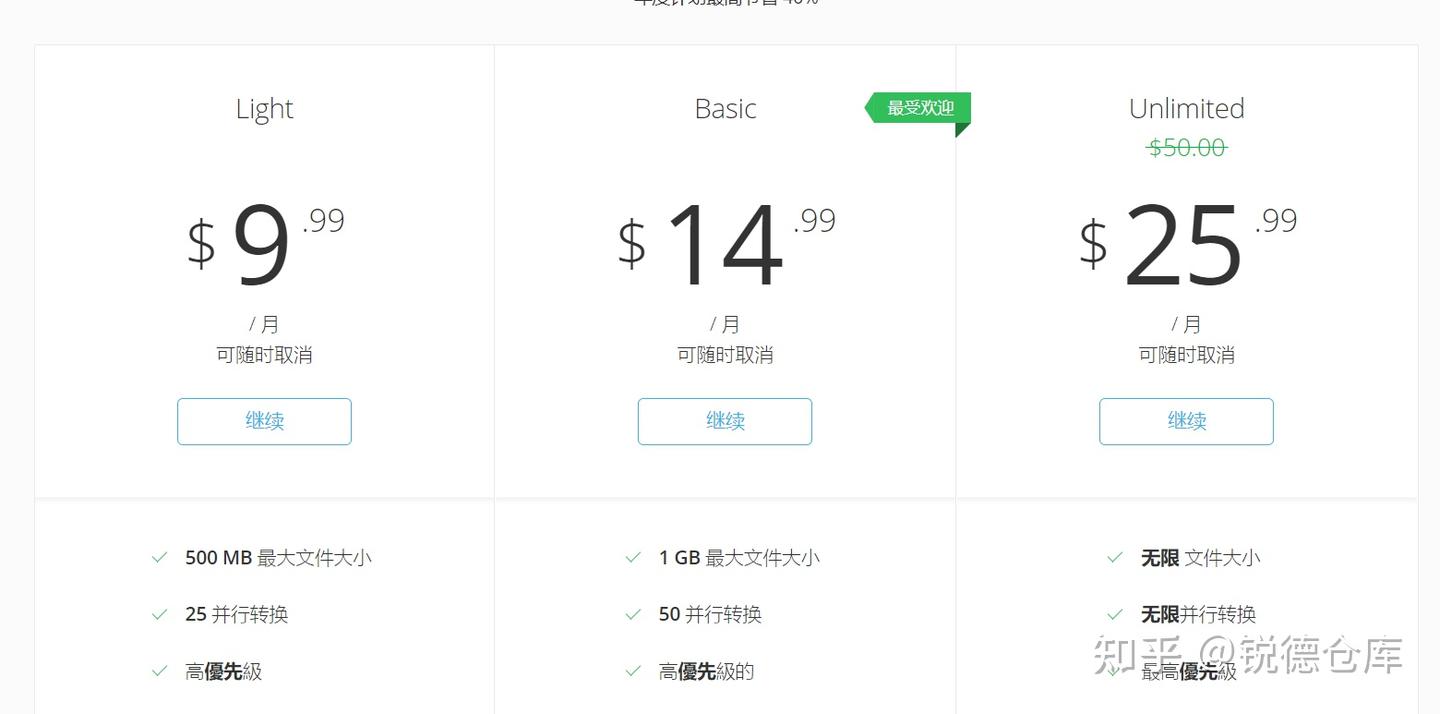Click checkmark icon beside Basic plan 高優先級的

coord(633,671)
